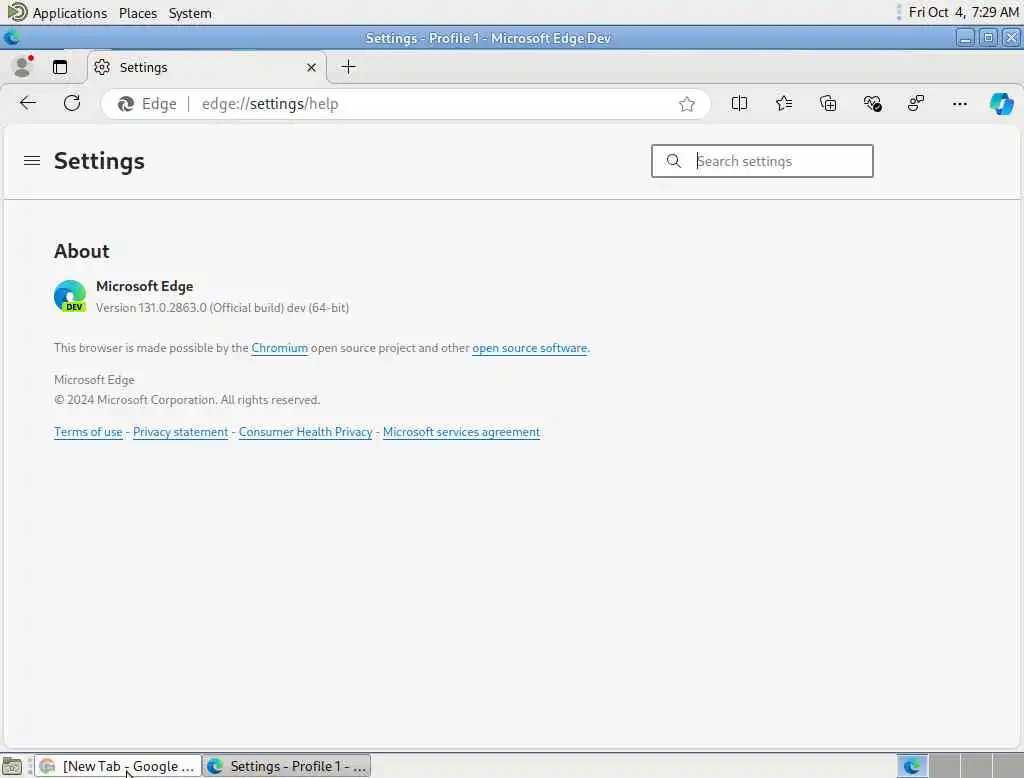Click the Microsoft Edge Dev logo

[x=70, y=296]
